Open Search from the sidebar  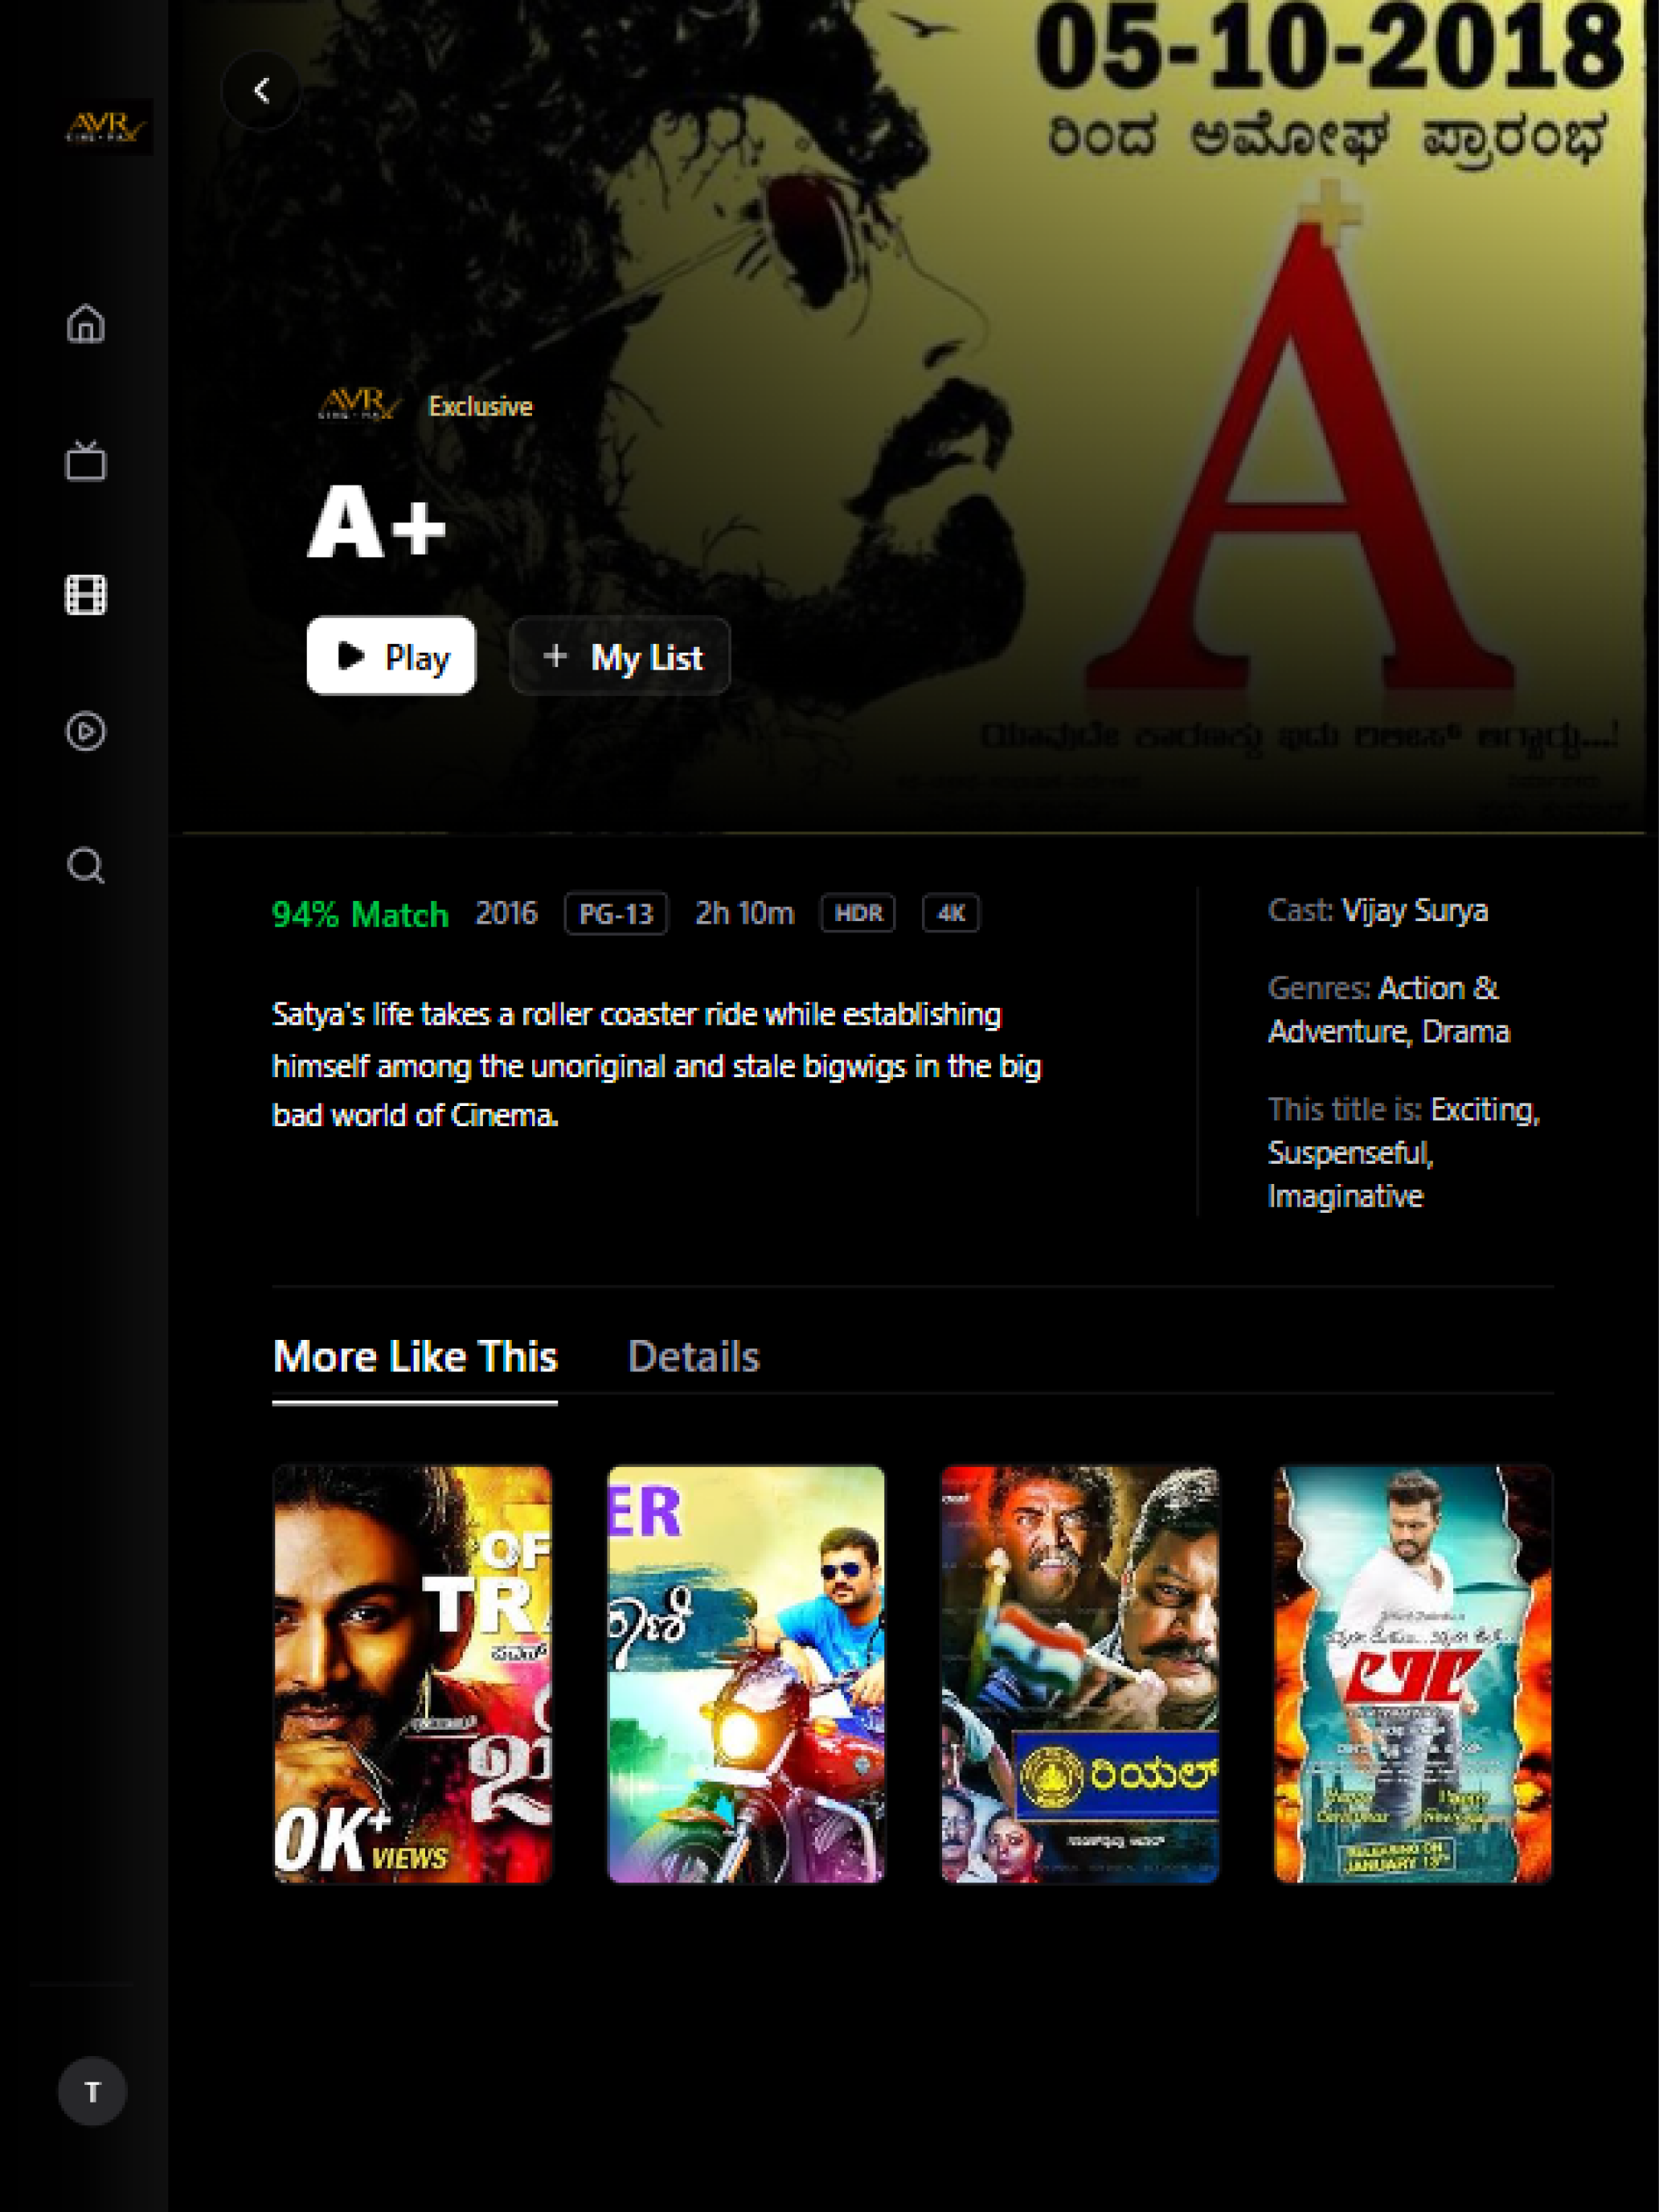(86, 866)
